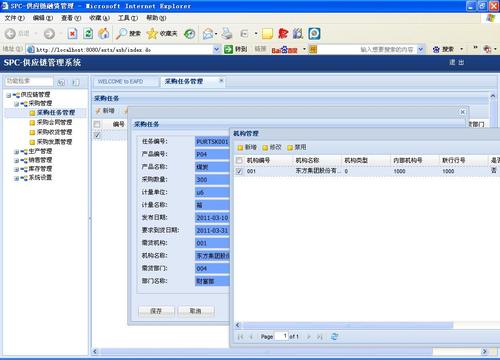Uncheck the row 001 checkbox in 机构管理 grid
The image size is (500, 360).
[x=239, y=171]
